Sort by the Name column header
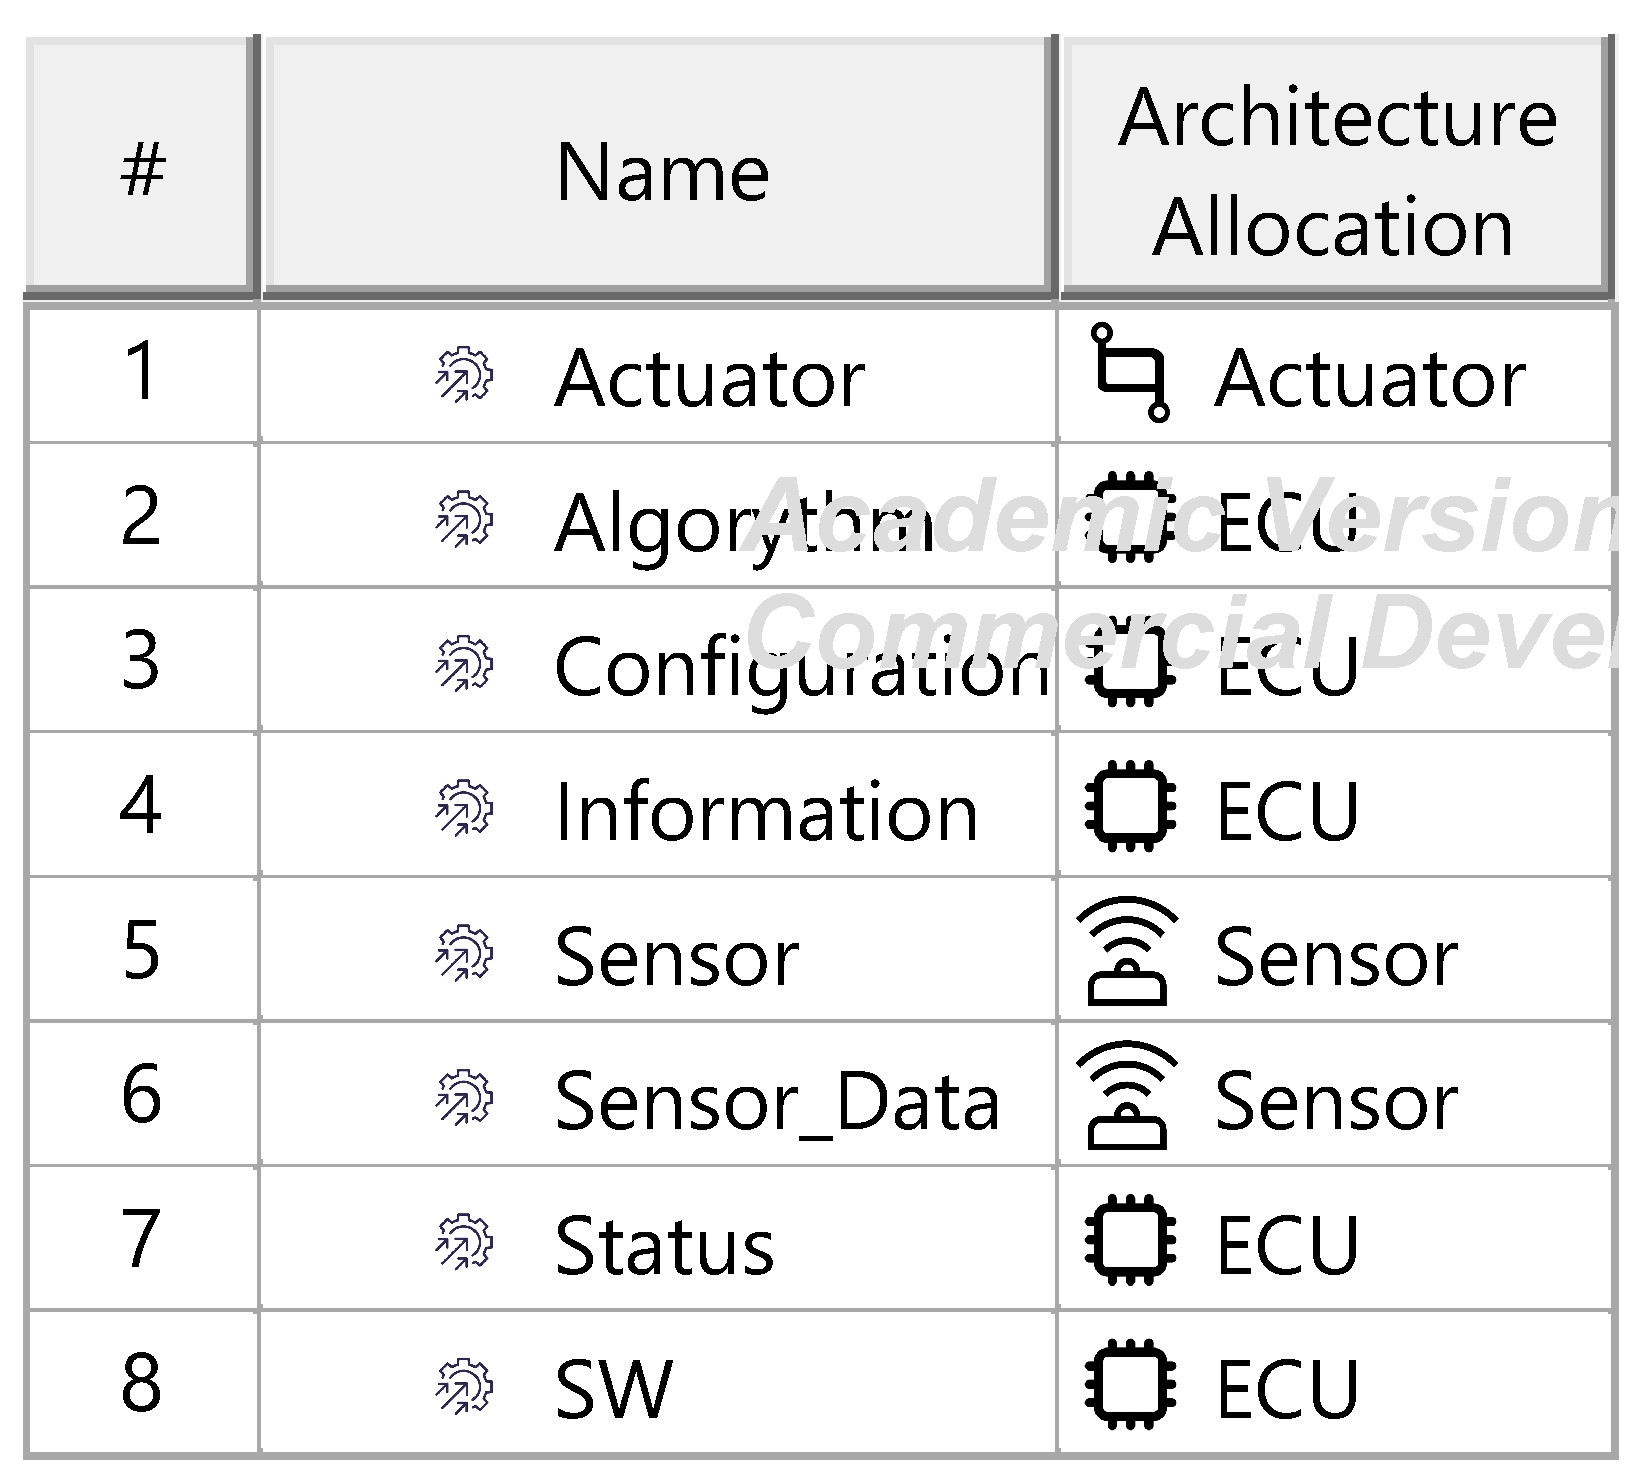The image size is (1648, 1481). click(x=661, y=171)
